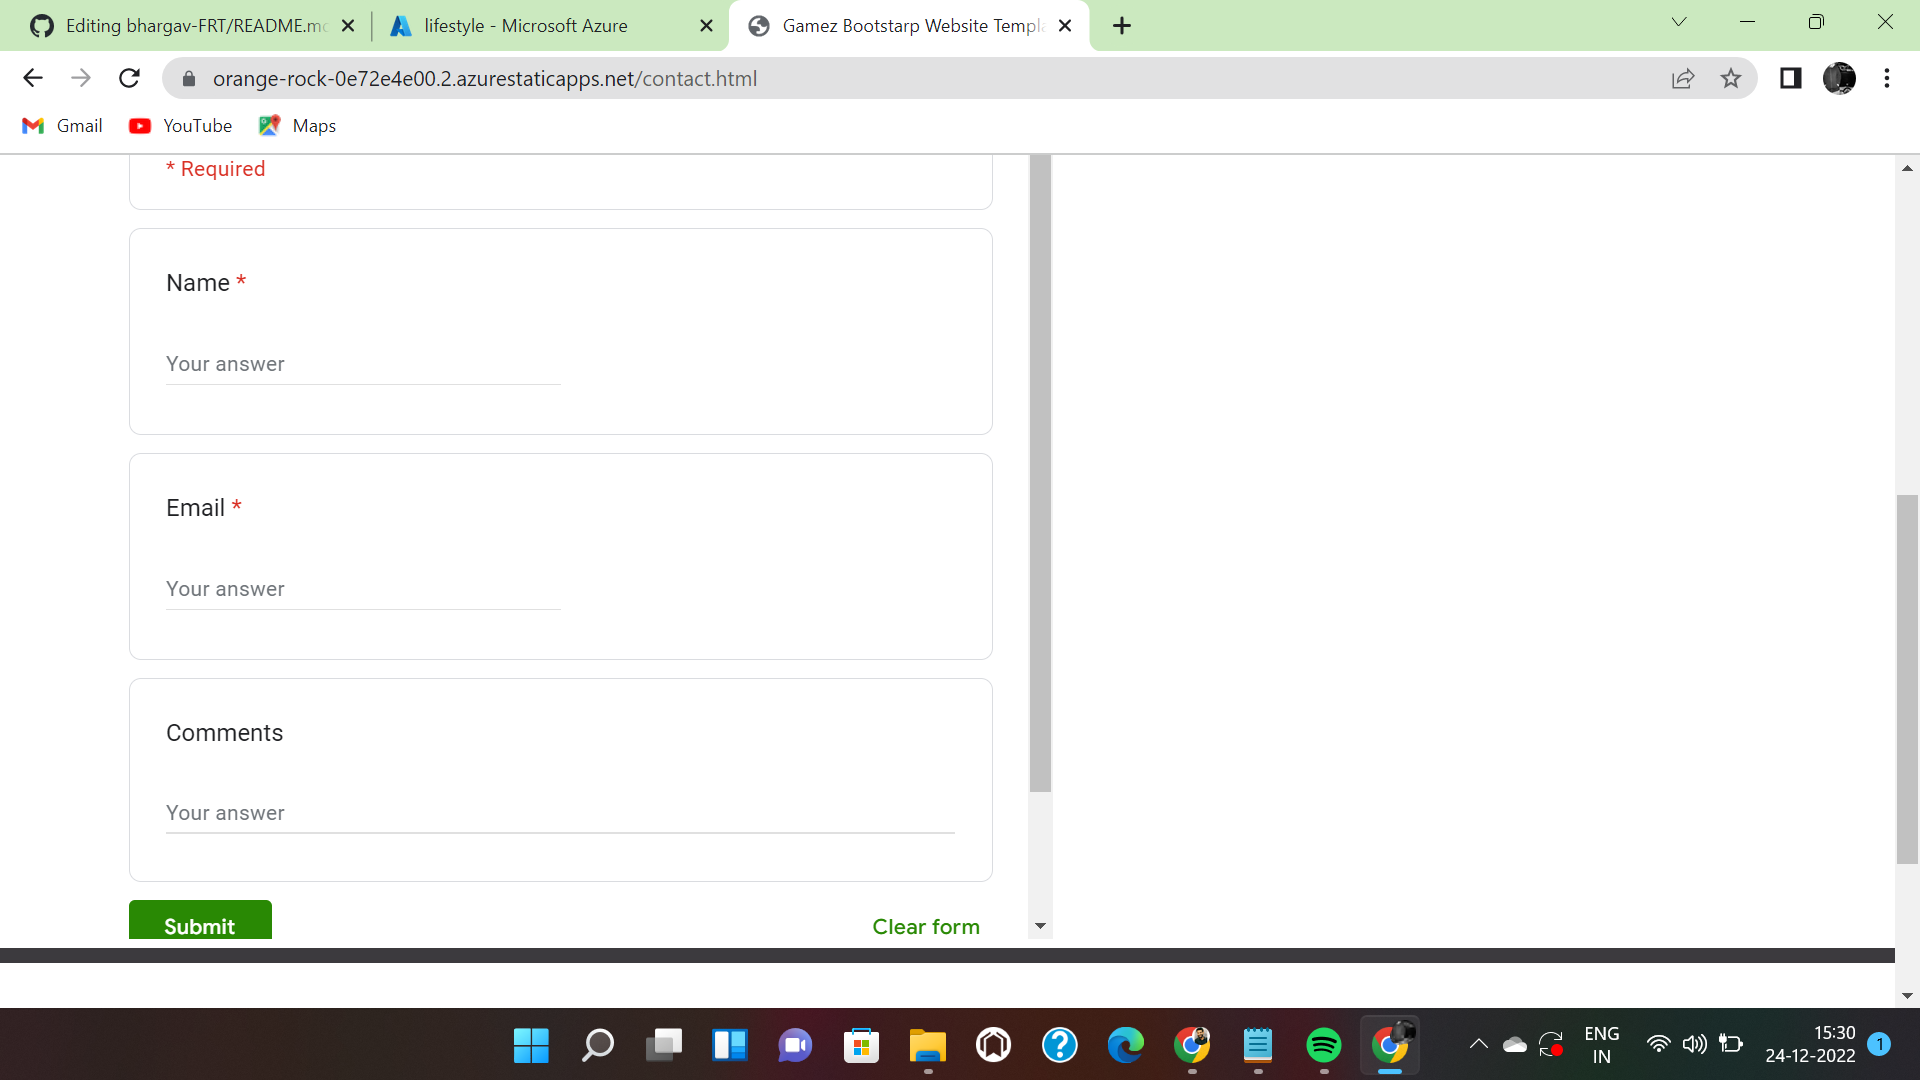Image resolution: width=1920 pixels, height=1080 pixels.
Task: Open a new browser tab
Action: pos(1122,26)
